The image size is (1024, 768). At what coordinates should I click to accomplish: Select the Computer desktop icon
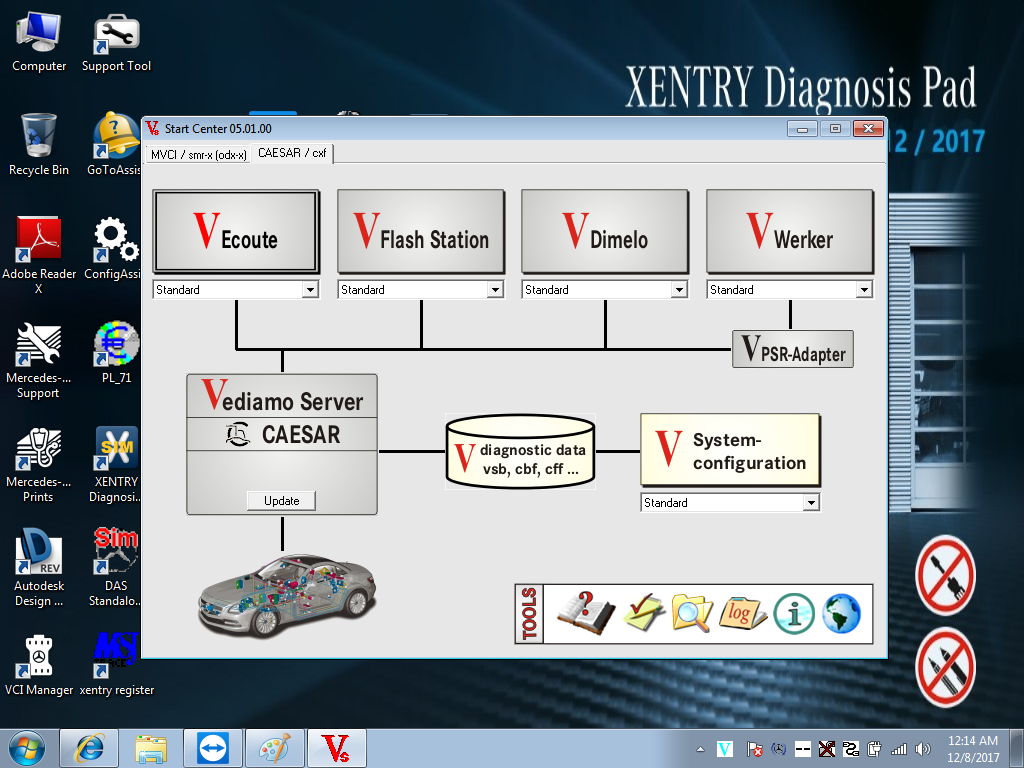[x=39, y=40]
